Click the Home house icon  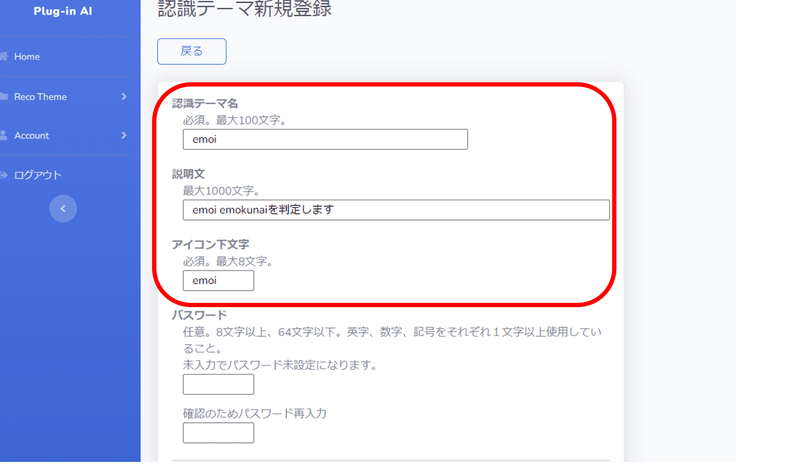[4, 56]
